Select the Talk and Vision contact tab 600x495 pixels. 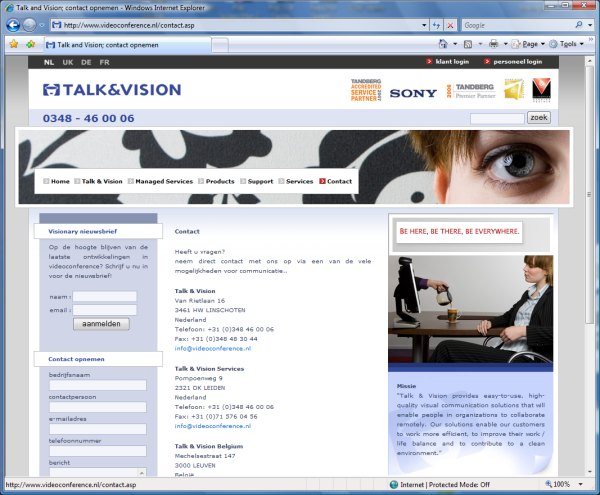127,45
